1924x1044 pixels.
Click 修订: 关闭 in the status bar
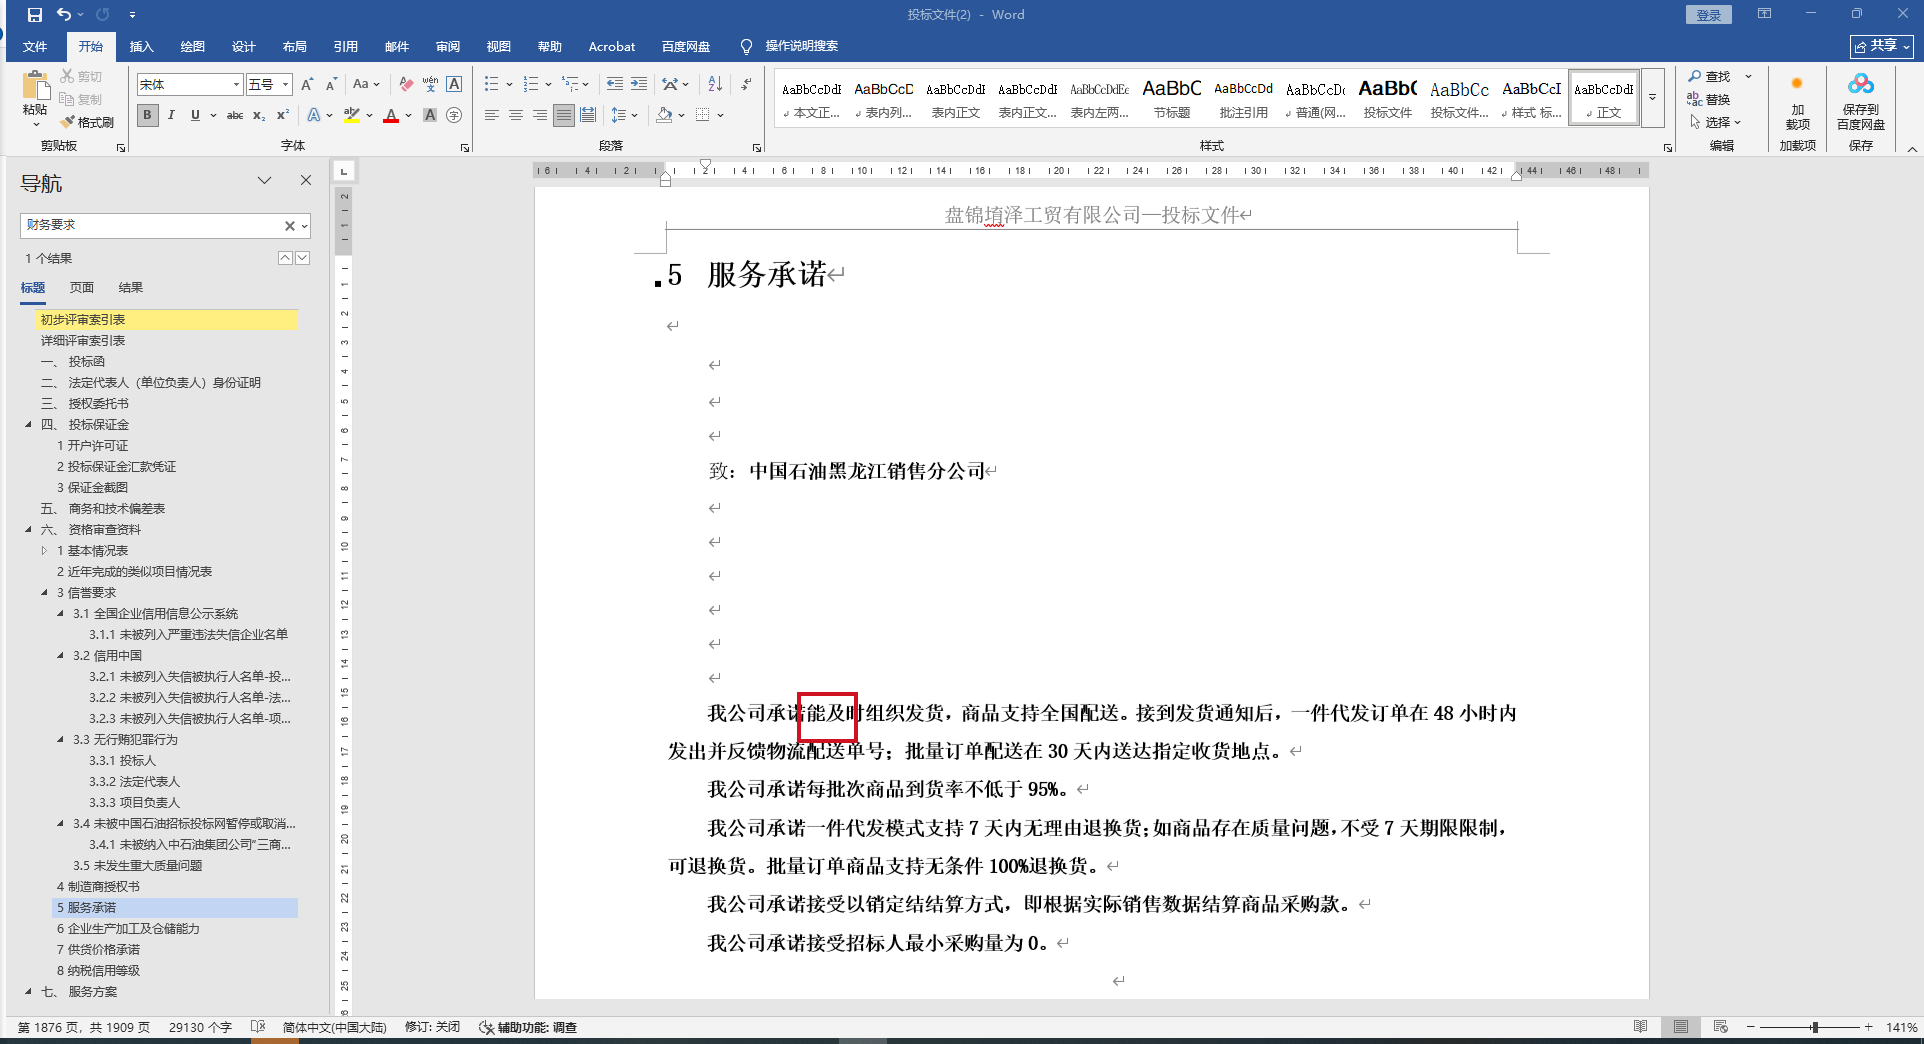pos(432,1027)
